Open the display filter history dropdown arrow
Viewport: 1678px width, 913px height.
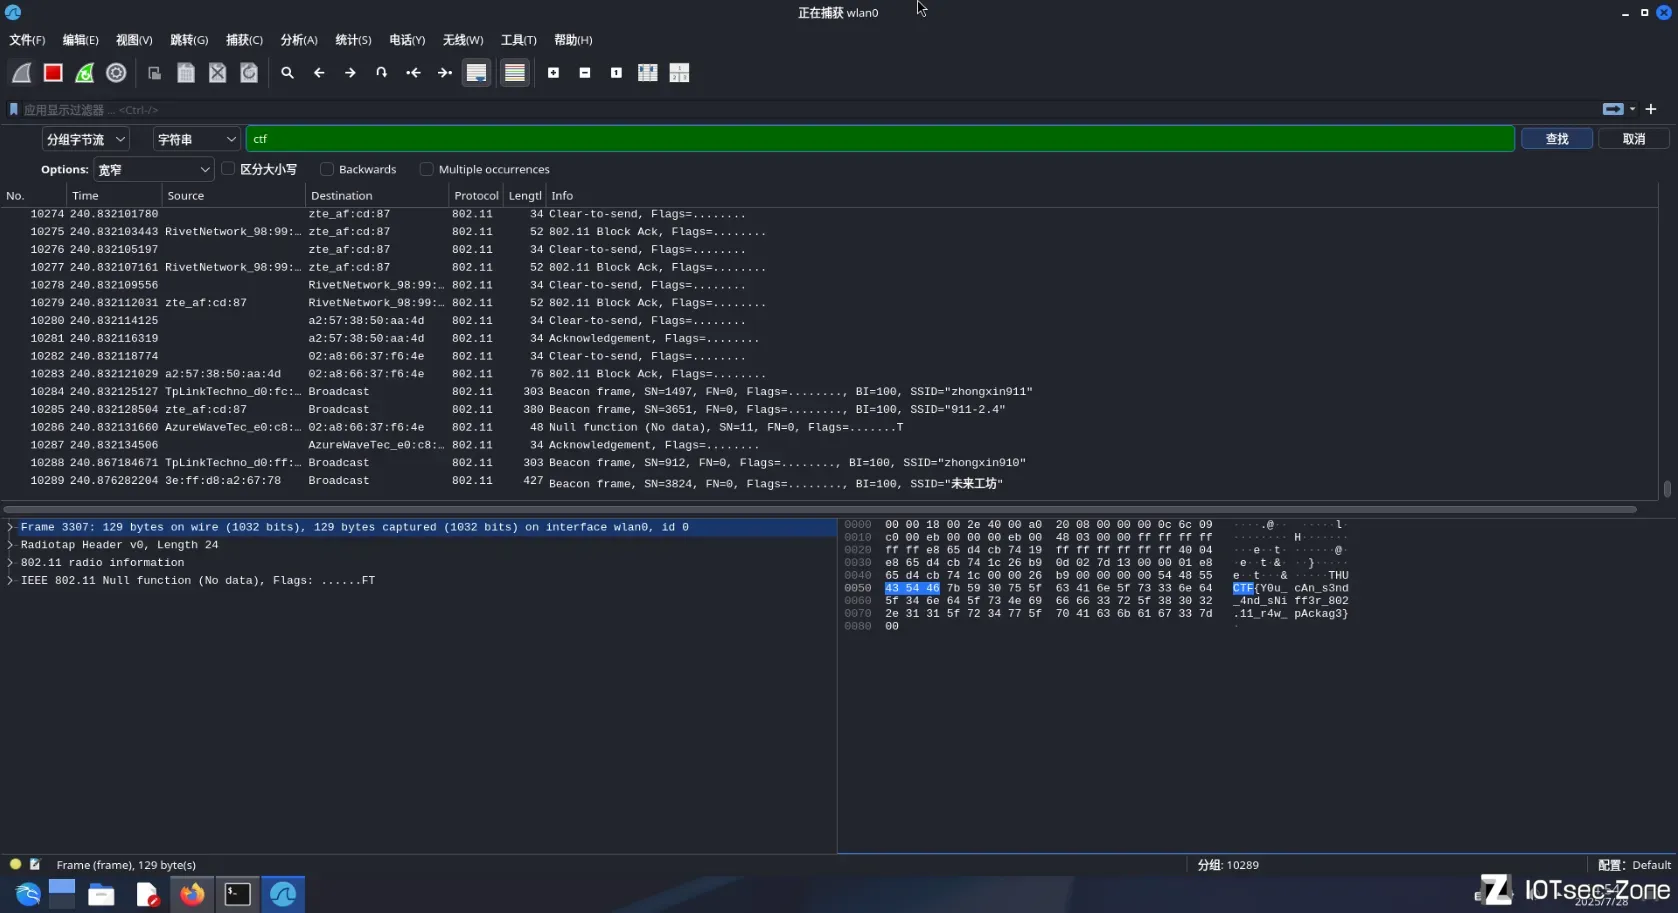[x=1633, y=109]
